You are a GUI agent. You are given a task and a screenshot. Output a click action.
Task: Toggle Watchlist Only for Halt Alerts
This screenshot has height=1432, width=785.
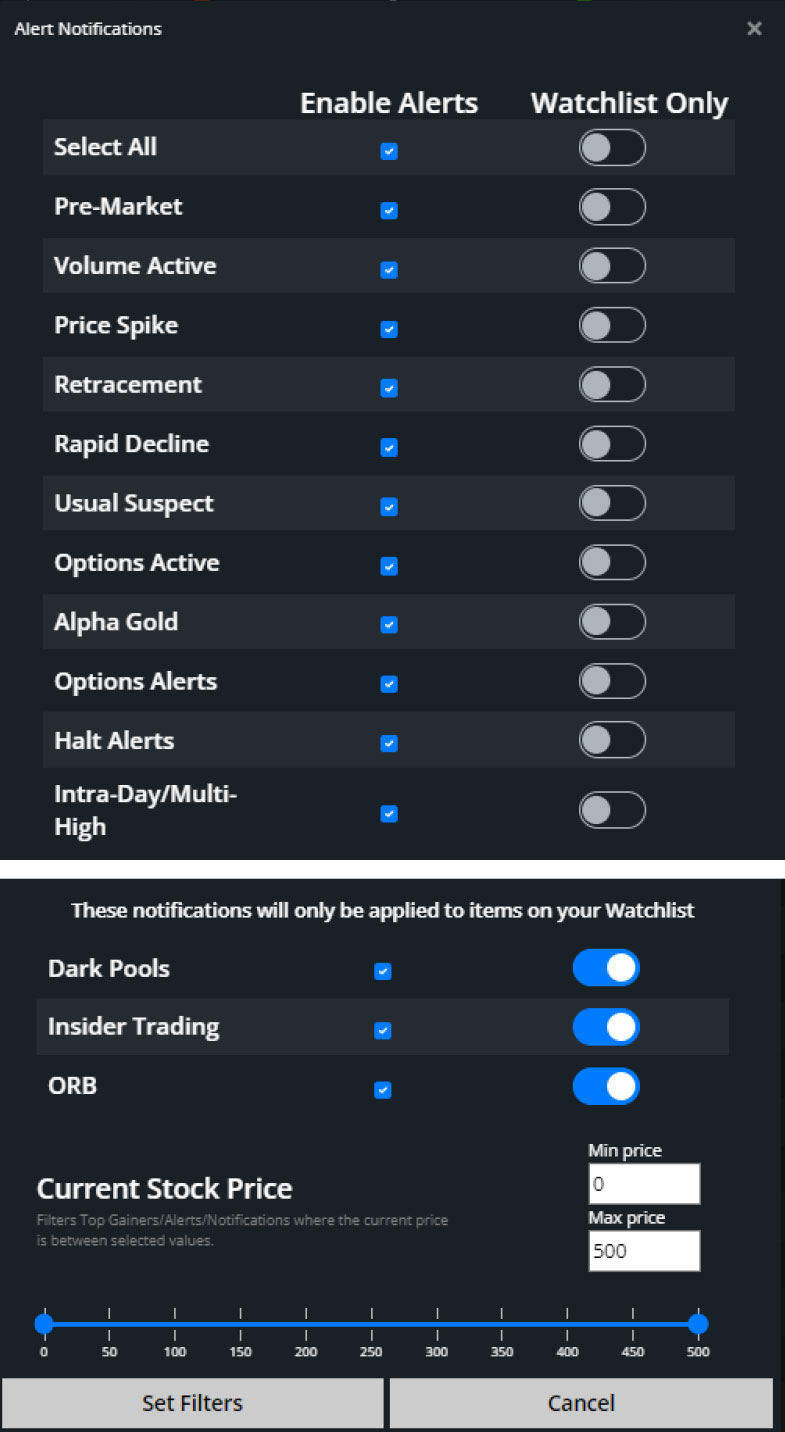[612, 740]
